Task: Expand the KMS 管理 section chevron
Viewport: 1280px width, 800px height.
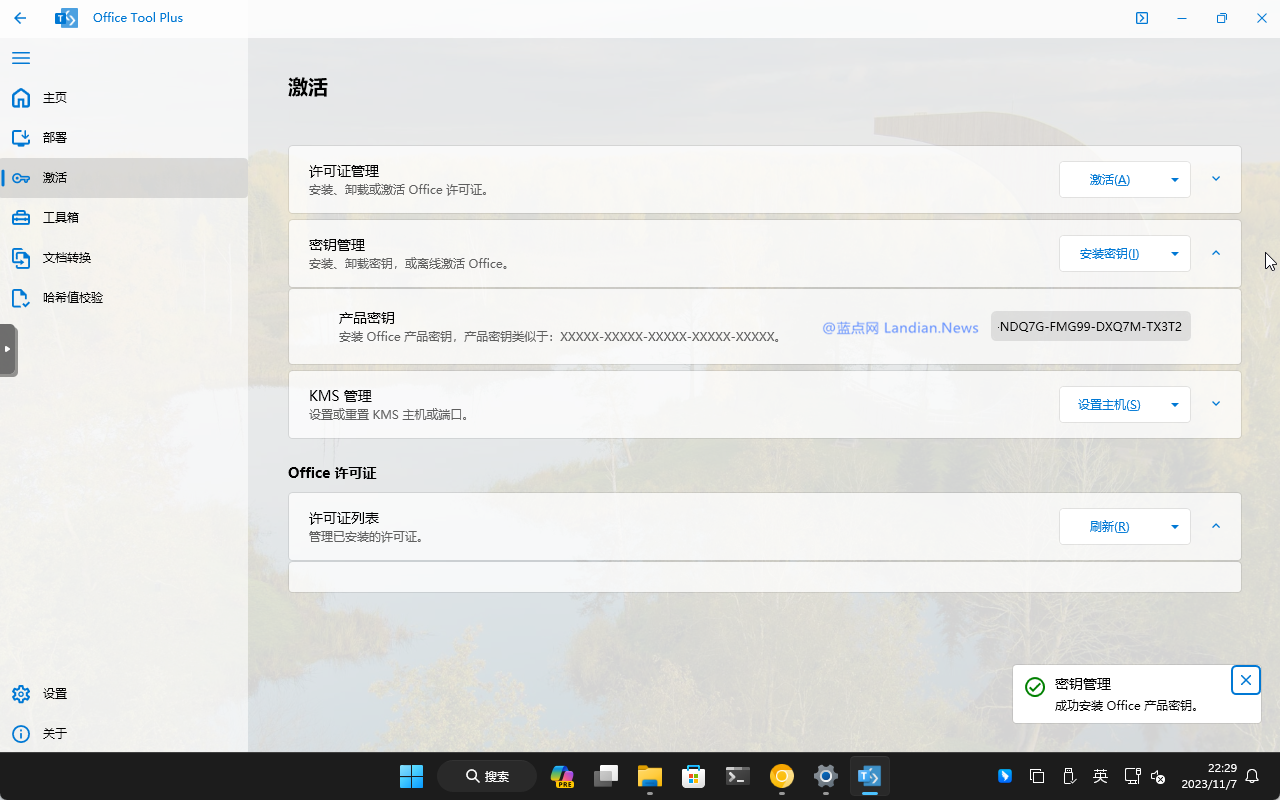Action: coord(1216,404)
